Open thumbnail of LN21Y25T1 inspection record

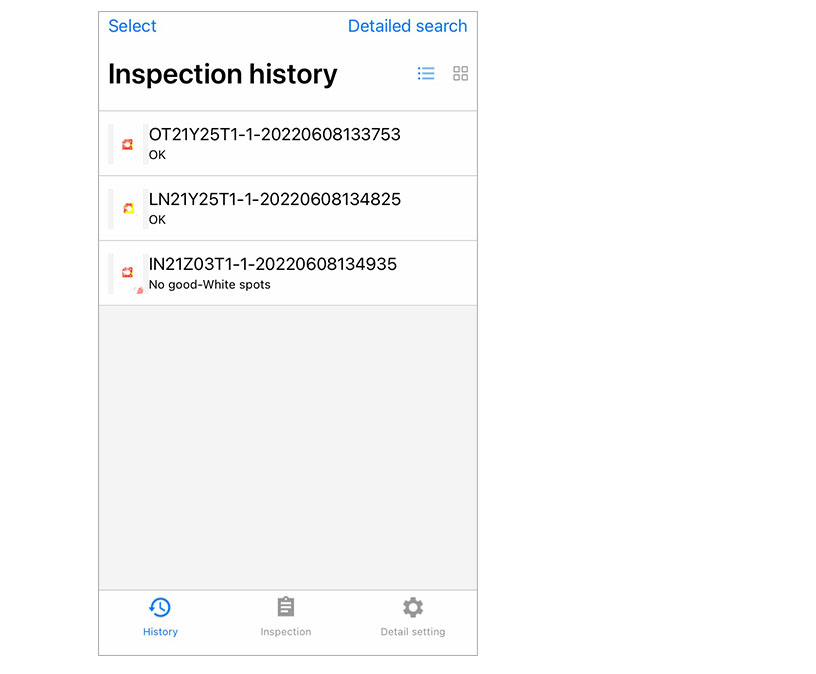tap(127, 209)
